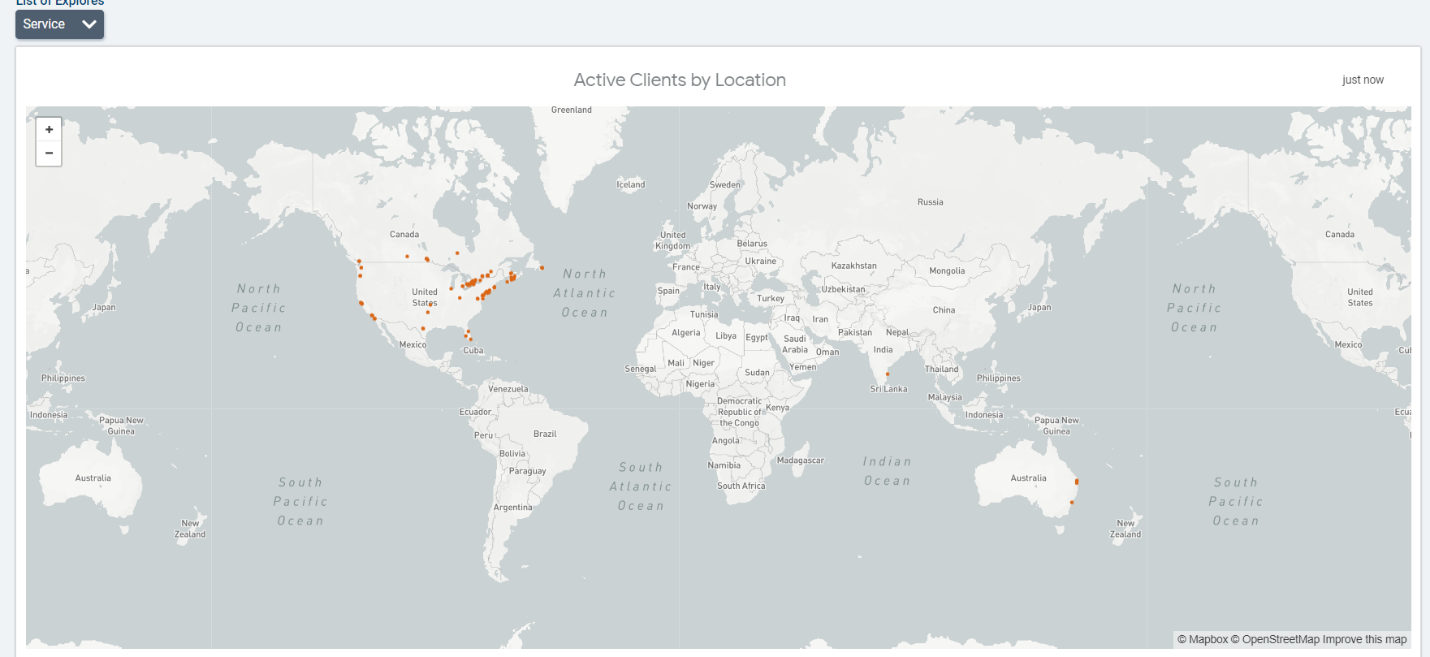
Task: Click the Improve this map link
Action: [x=1365, y=639]
